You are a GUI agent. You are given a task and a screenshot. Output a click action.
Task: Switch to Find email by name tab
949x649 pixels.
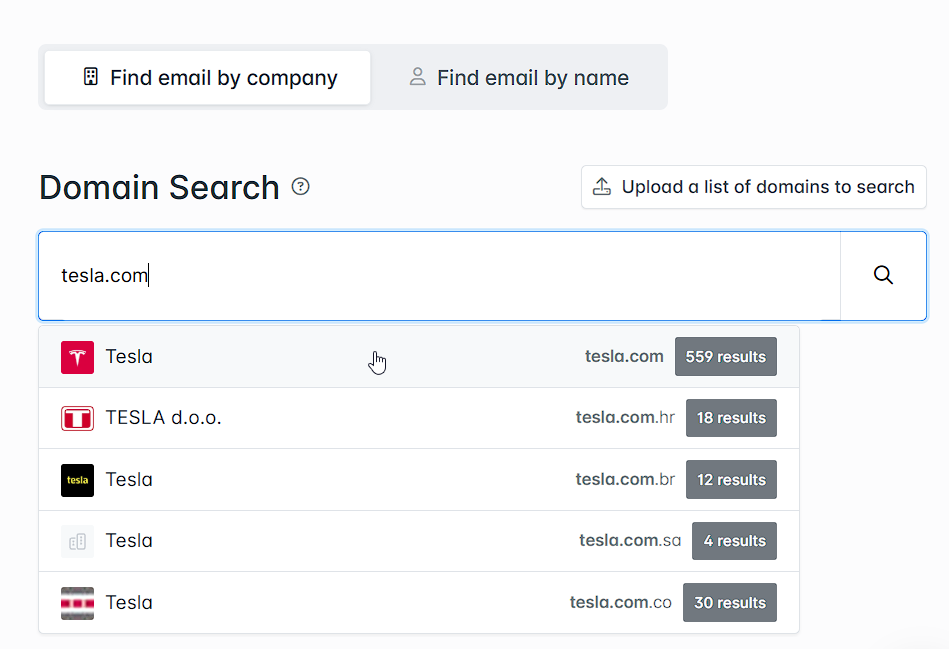(519, 77)
